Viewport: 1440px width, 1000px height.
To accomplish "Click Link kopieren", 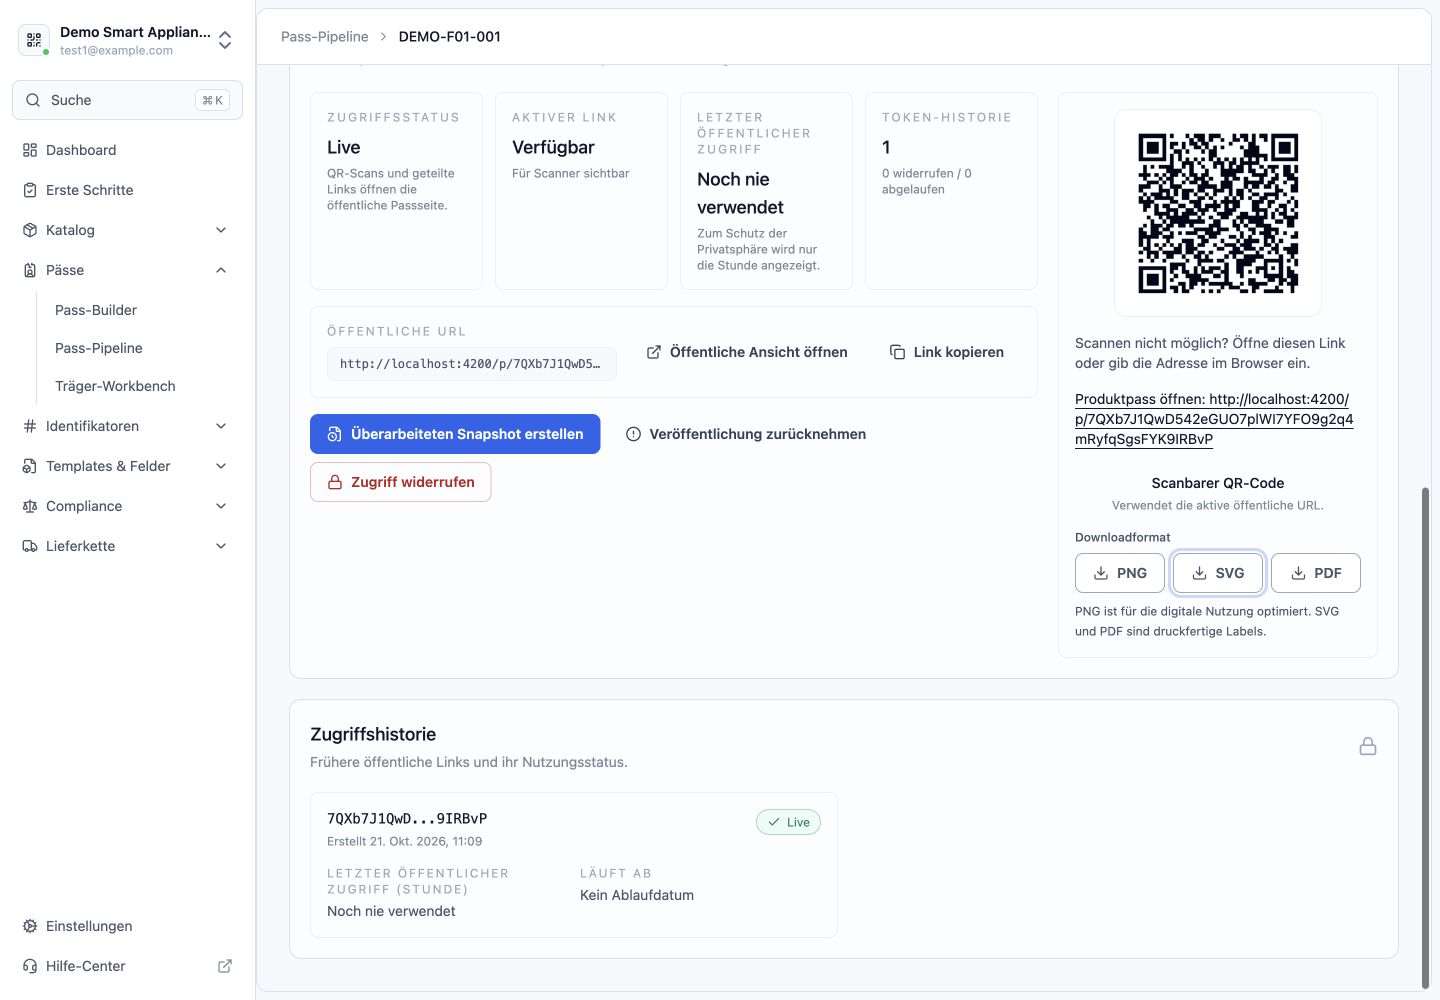I will click(x=947, y=352).
